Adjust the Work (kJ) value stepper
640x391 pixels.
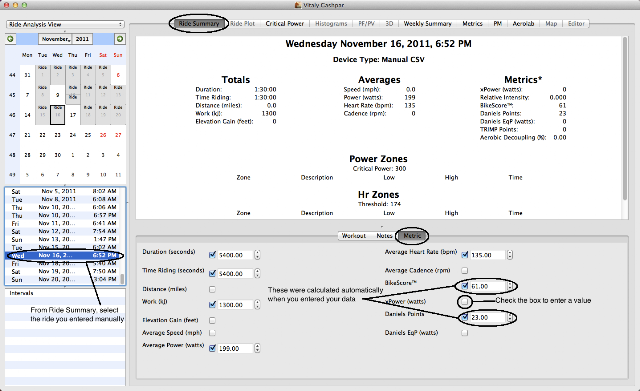point(257,304)
